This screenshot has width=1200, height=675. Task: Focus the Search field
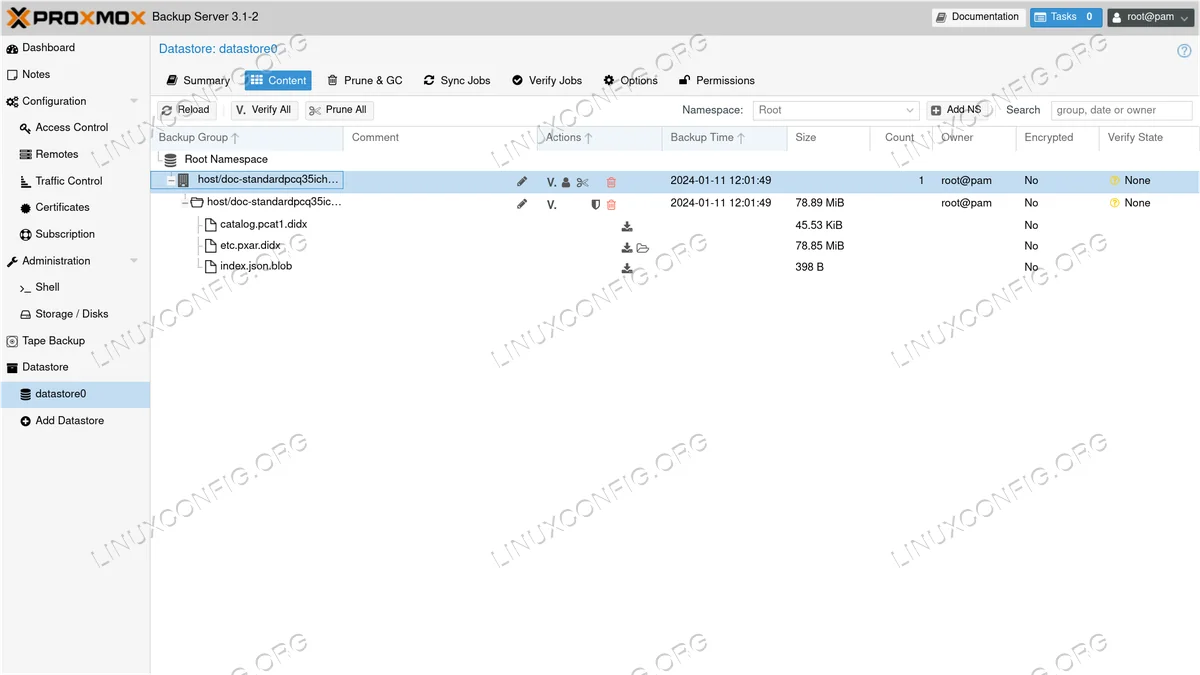pos(1122,110)
